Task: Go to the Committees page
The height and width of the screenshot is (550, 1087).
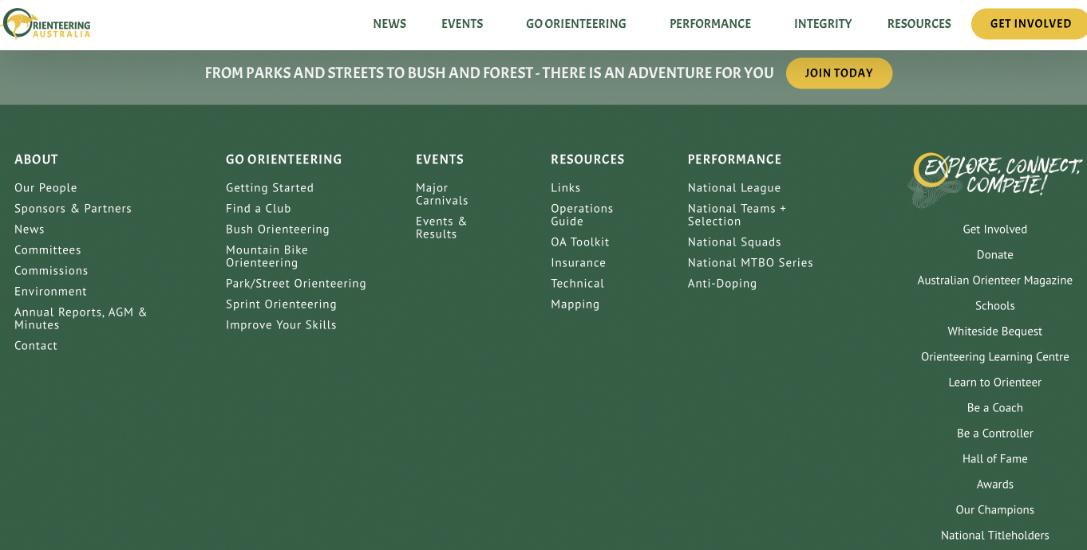Action: (48, 250)
